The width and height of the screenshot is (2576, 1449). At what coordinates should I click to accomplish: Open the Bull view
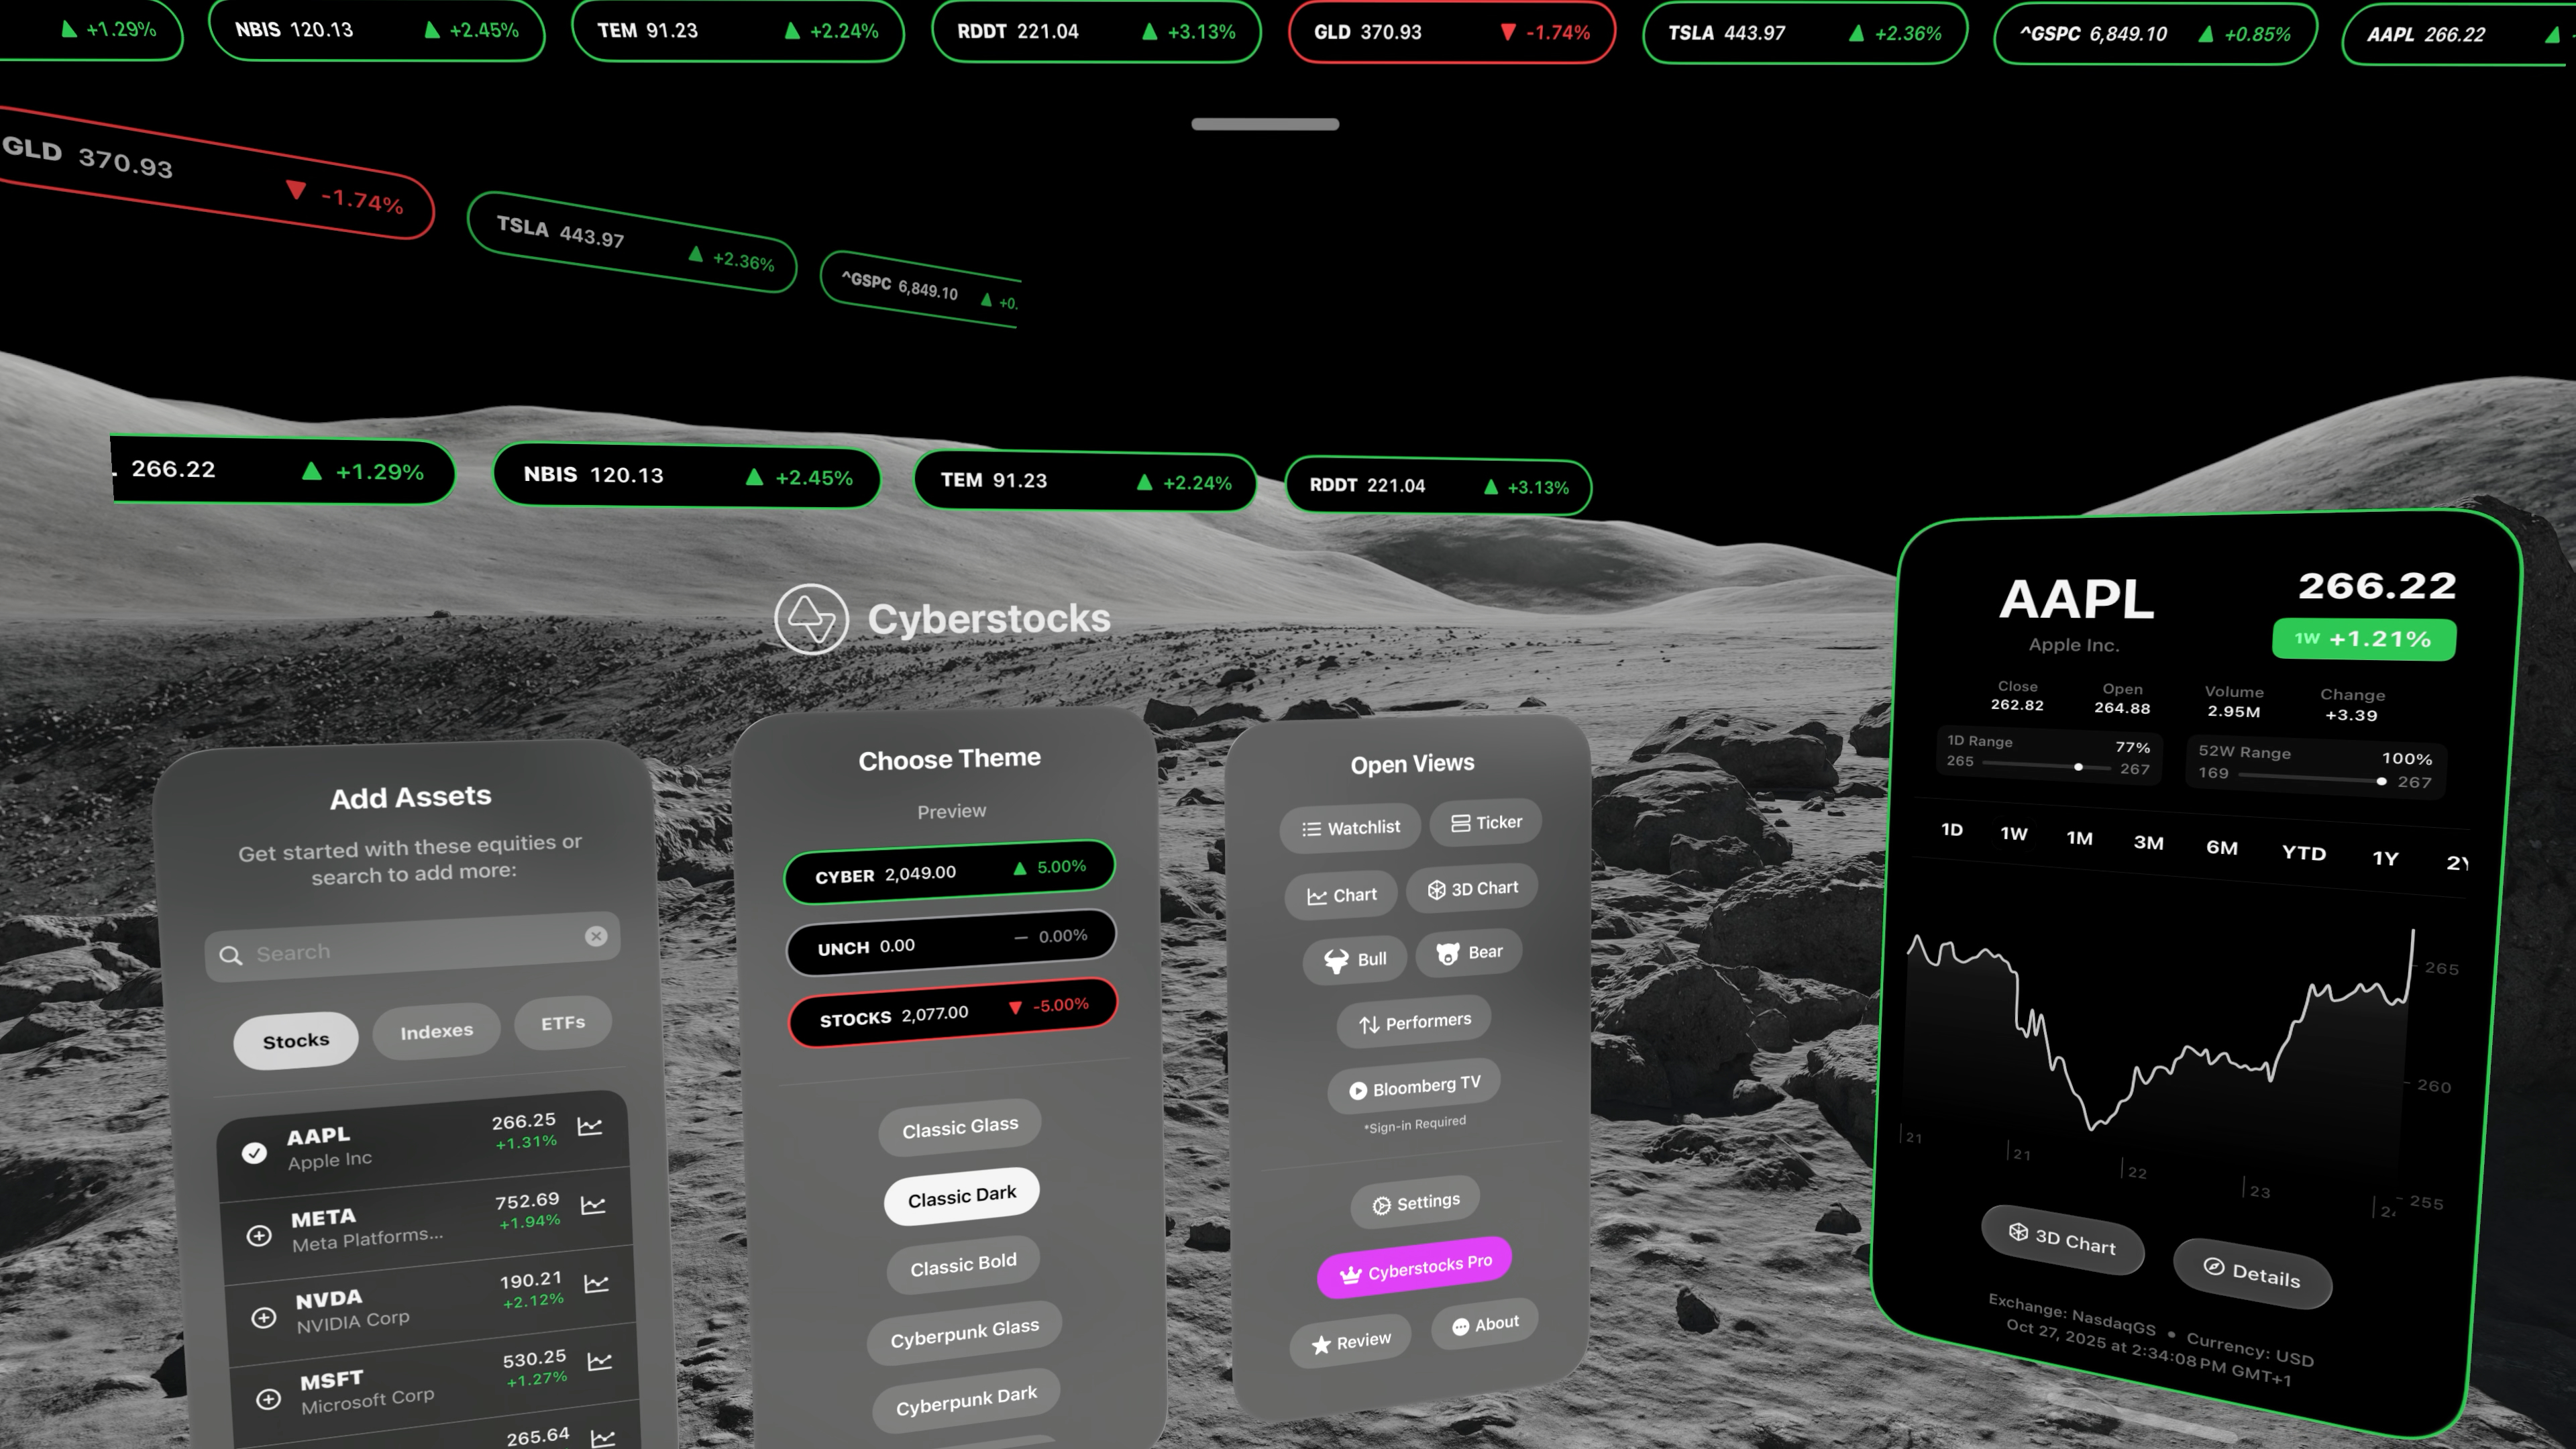(1355, 960)
